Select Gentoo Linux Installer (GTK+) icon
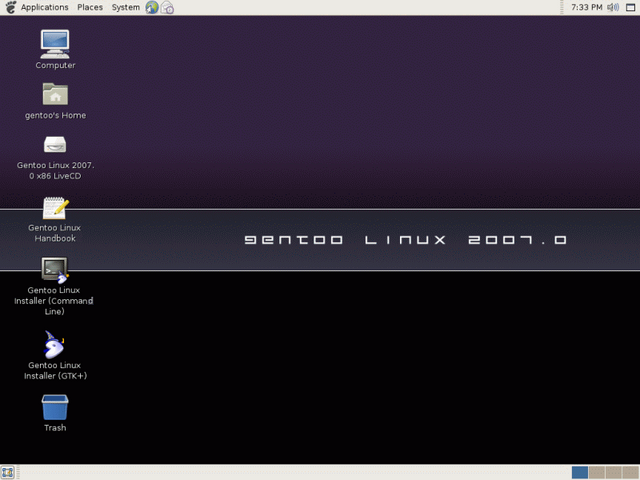This screenshot has height=480, width=640. pyautogui.click(x=54, y=344)
